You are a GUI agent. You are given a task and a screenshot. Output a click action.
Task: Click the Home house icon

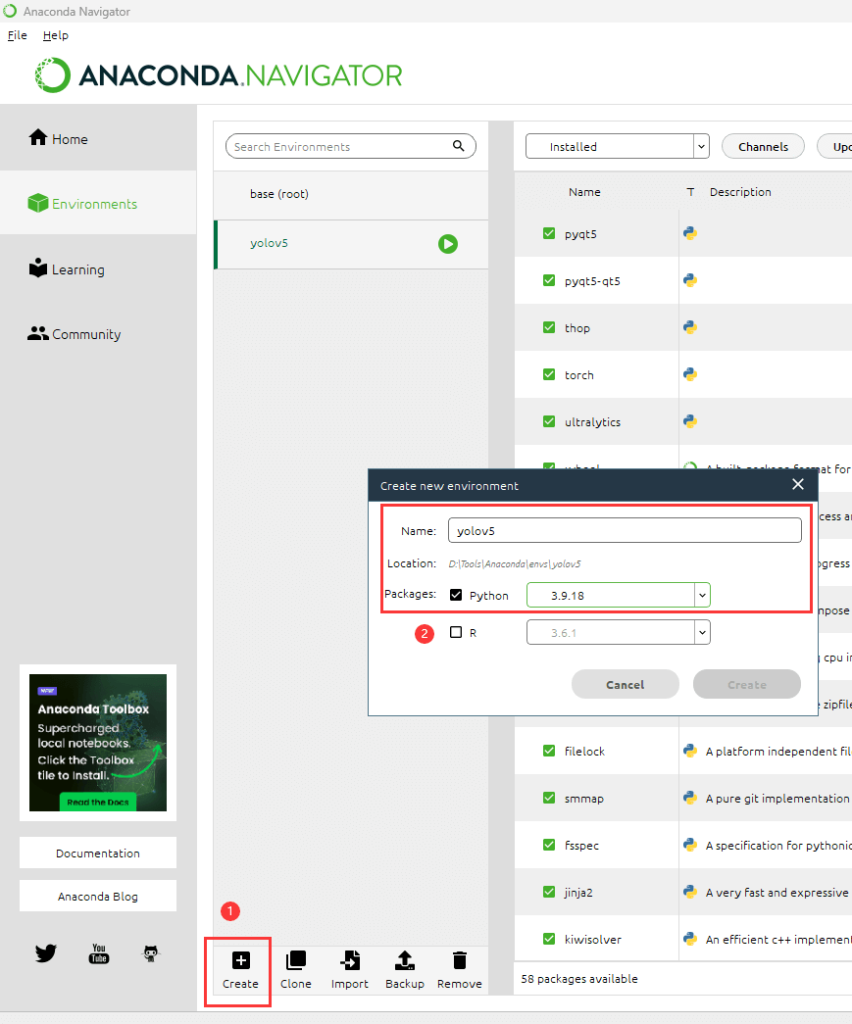tap(38, 137)
